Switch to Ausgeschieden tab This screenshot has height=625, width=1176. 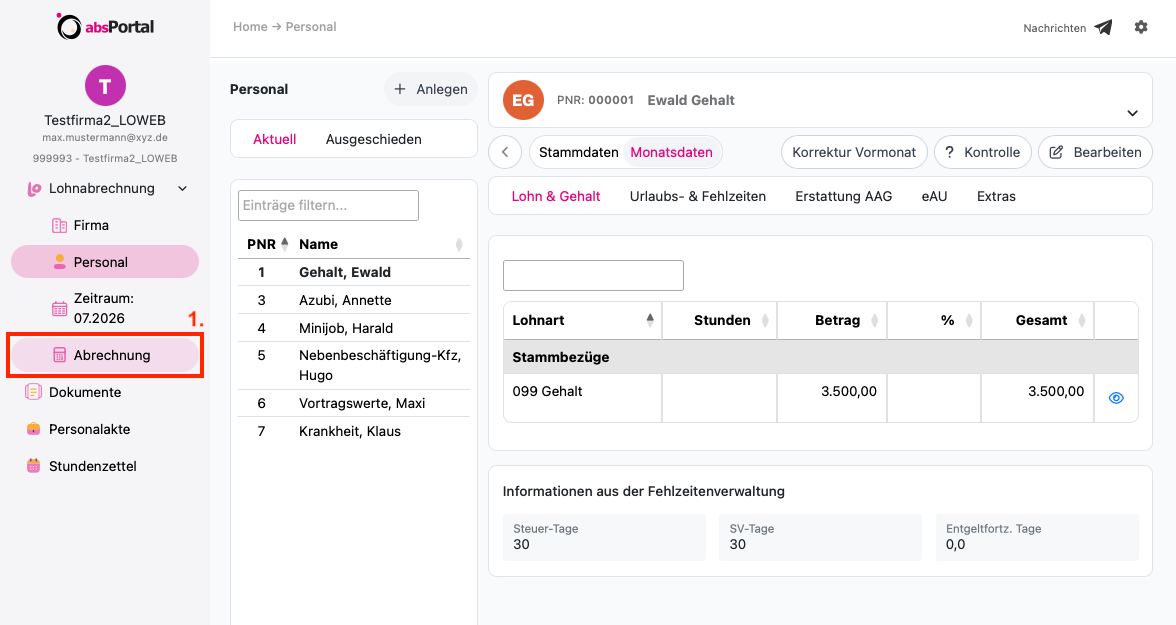click(374, 140)
